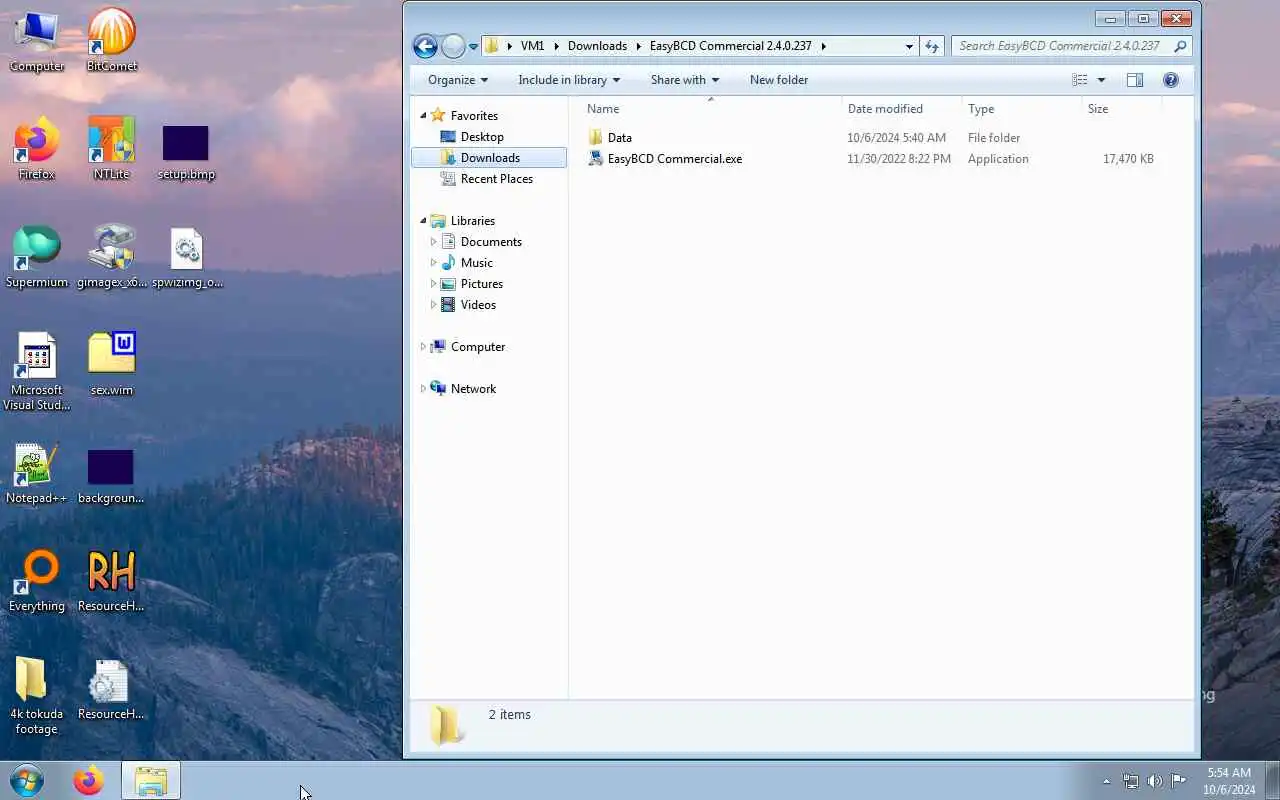This screenshot has height=800, width=1280.
Task: Click Downloads in the address breadcrumb
Action: tap(597, 46)
